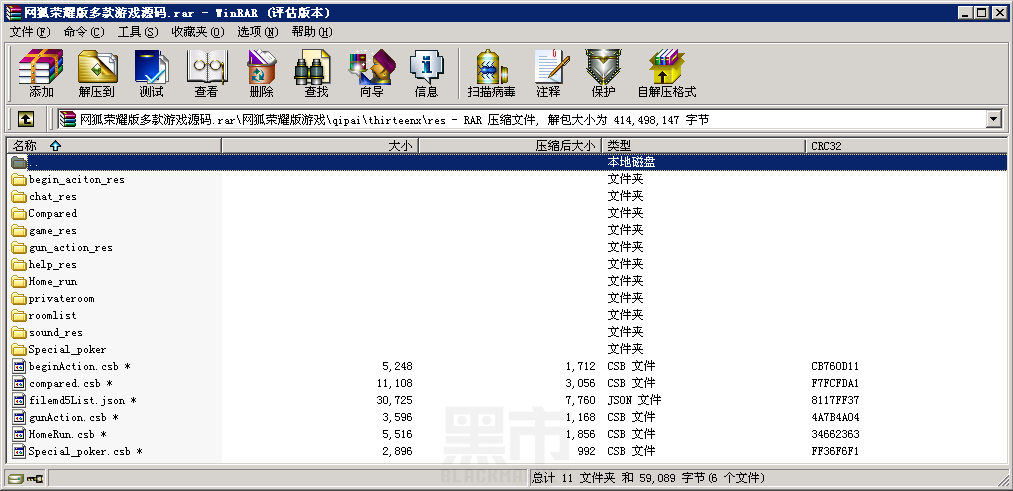Select the help_res folder
The height and width of the screenshot is (491, 1013).
click(52, 264)
